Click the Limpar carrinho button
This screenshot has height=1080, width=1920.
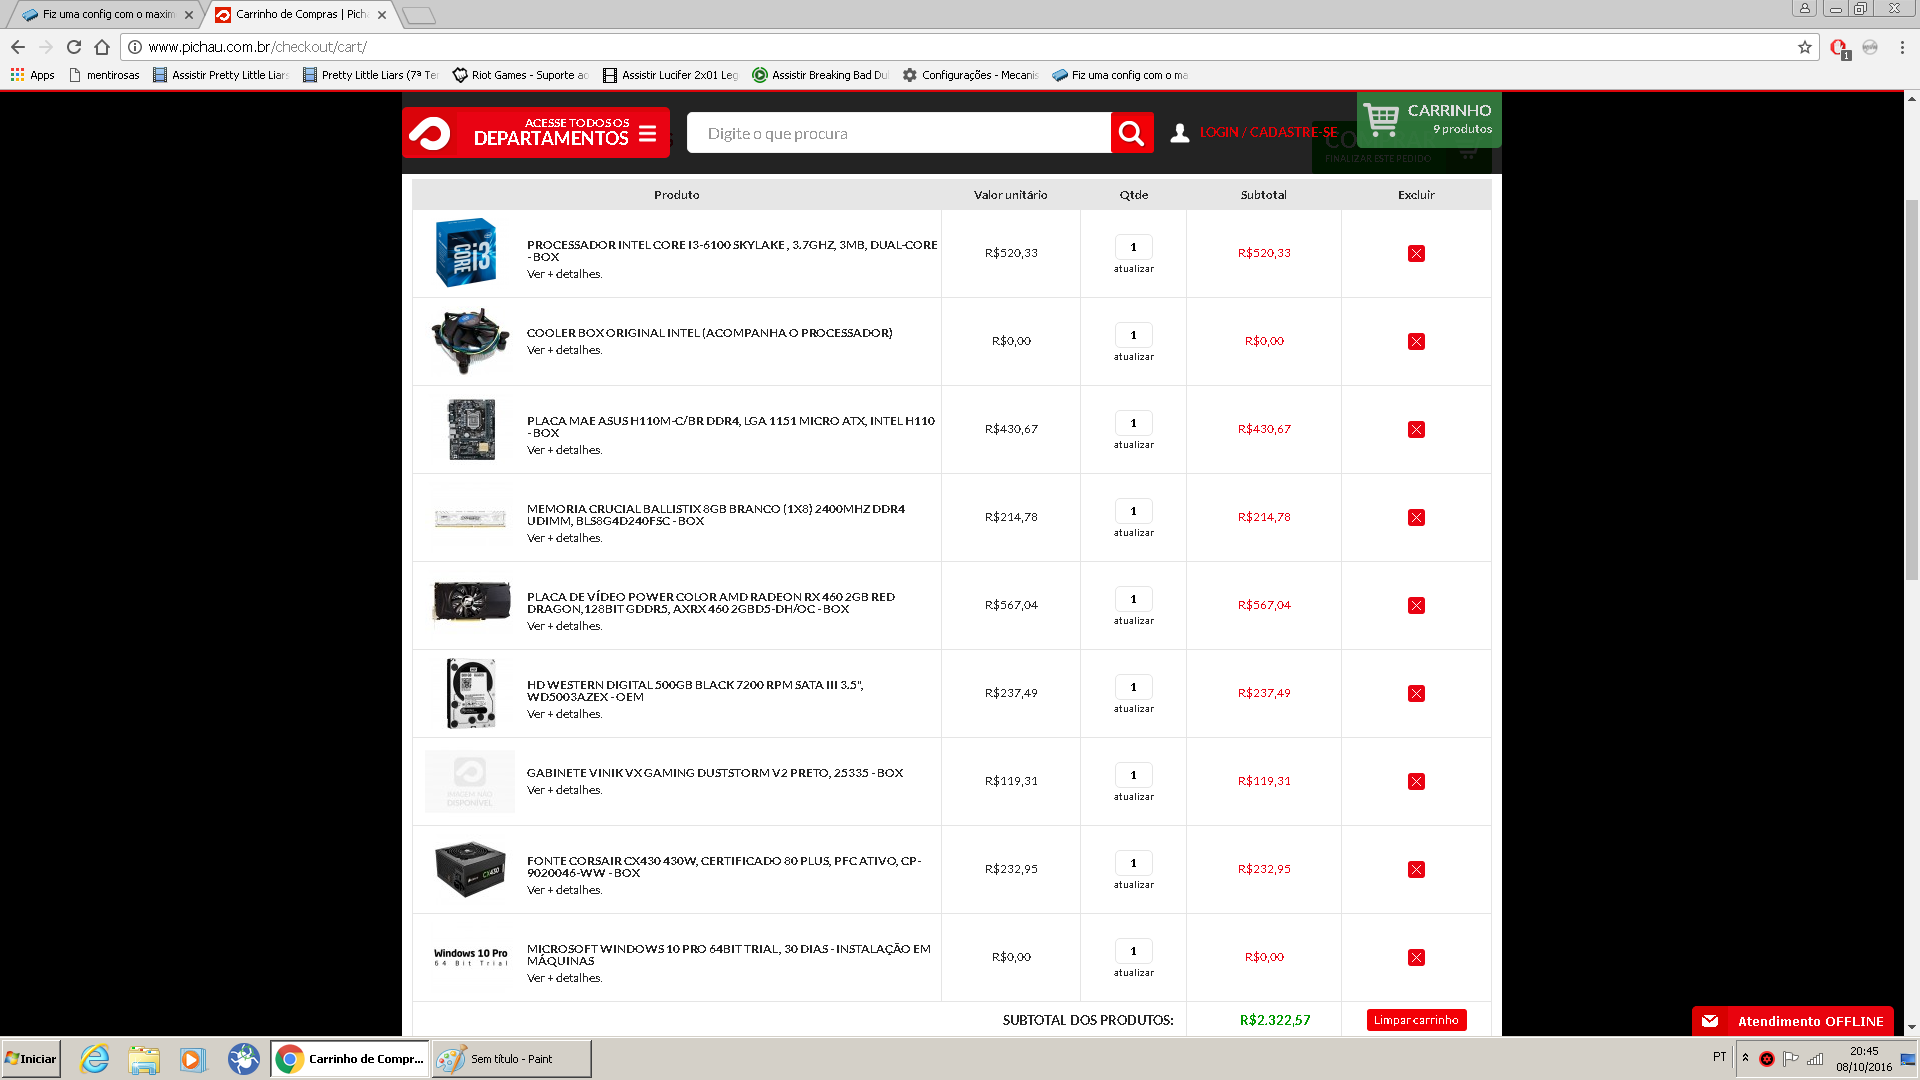point(1416,1020)
